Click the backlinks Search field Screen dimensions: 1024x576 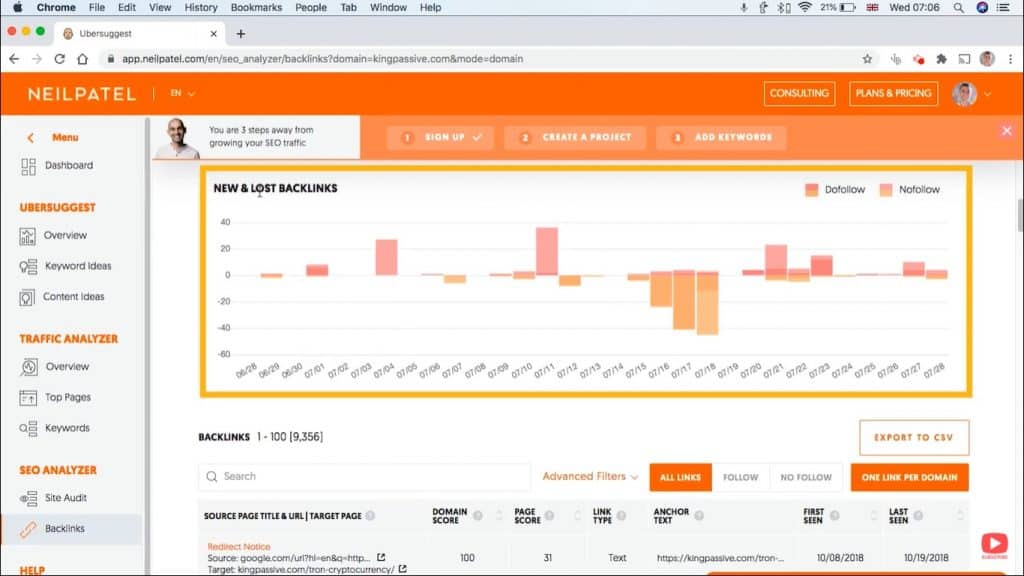(x=364, y=477)
